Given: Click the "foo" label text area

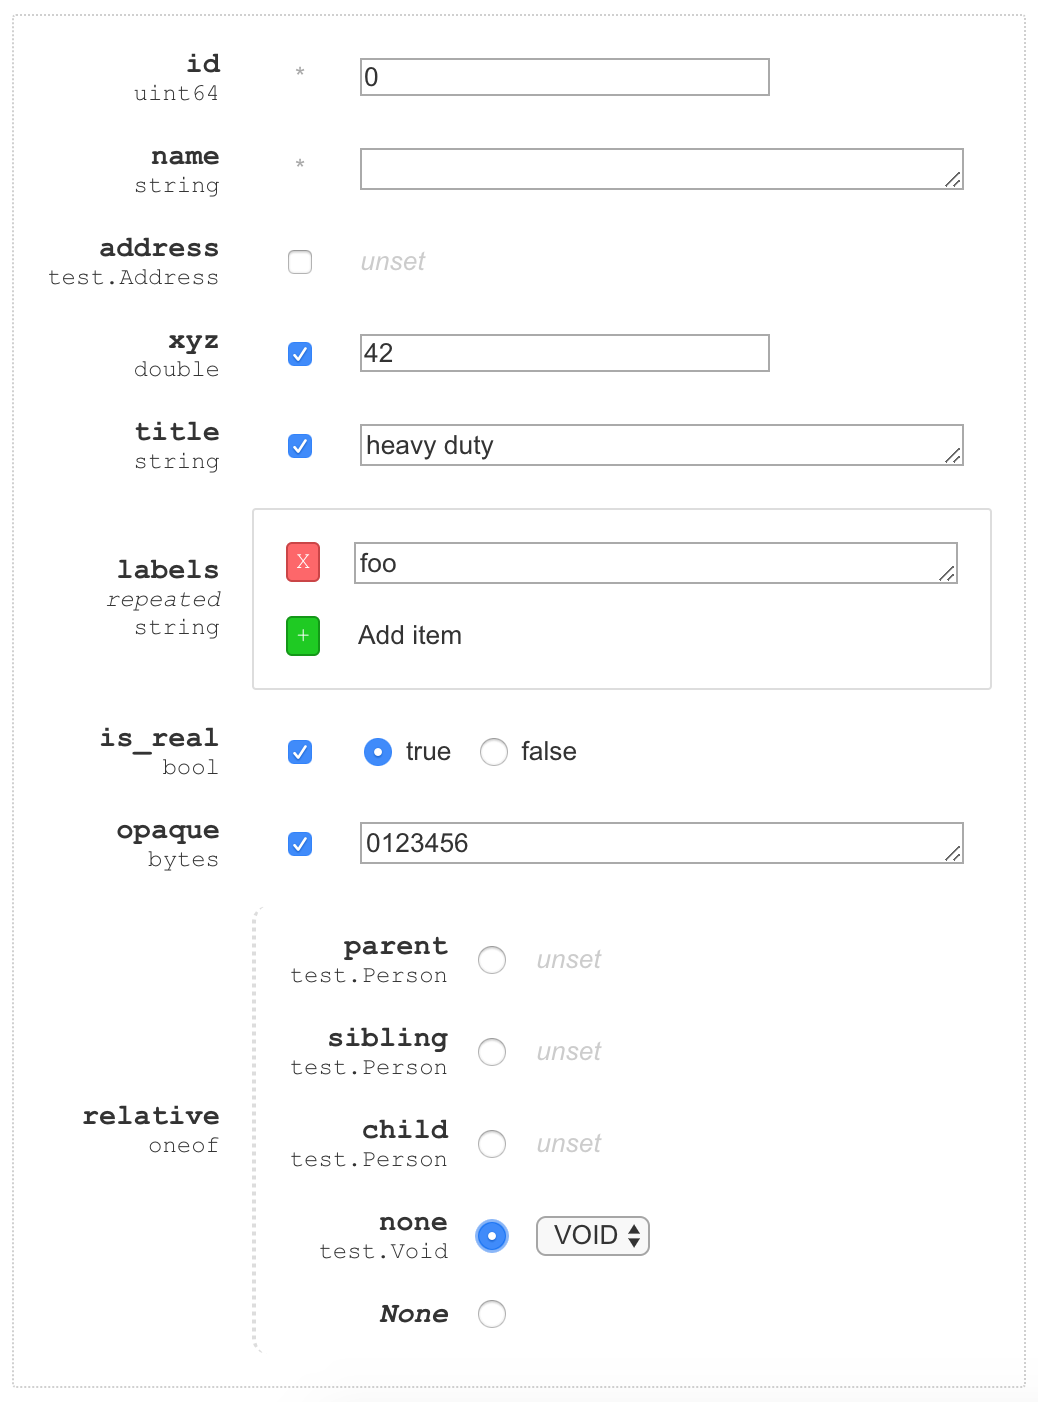Looking at the screenshot, I should [655, 563].
